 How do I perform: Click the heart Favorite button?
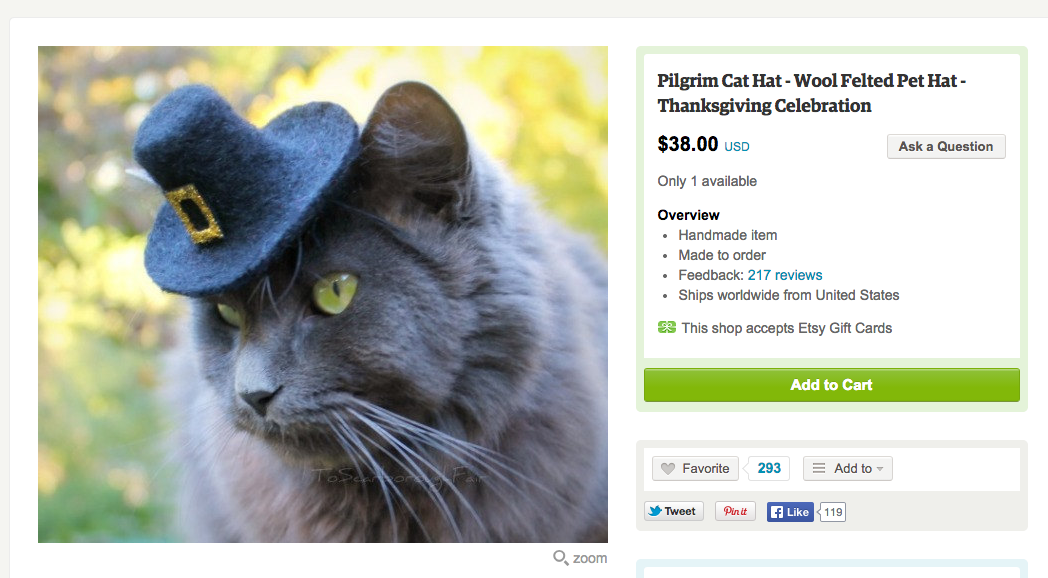695,468
